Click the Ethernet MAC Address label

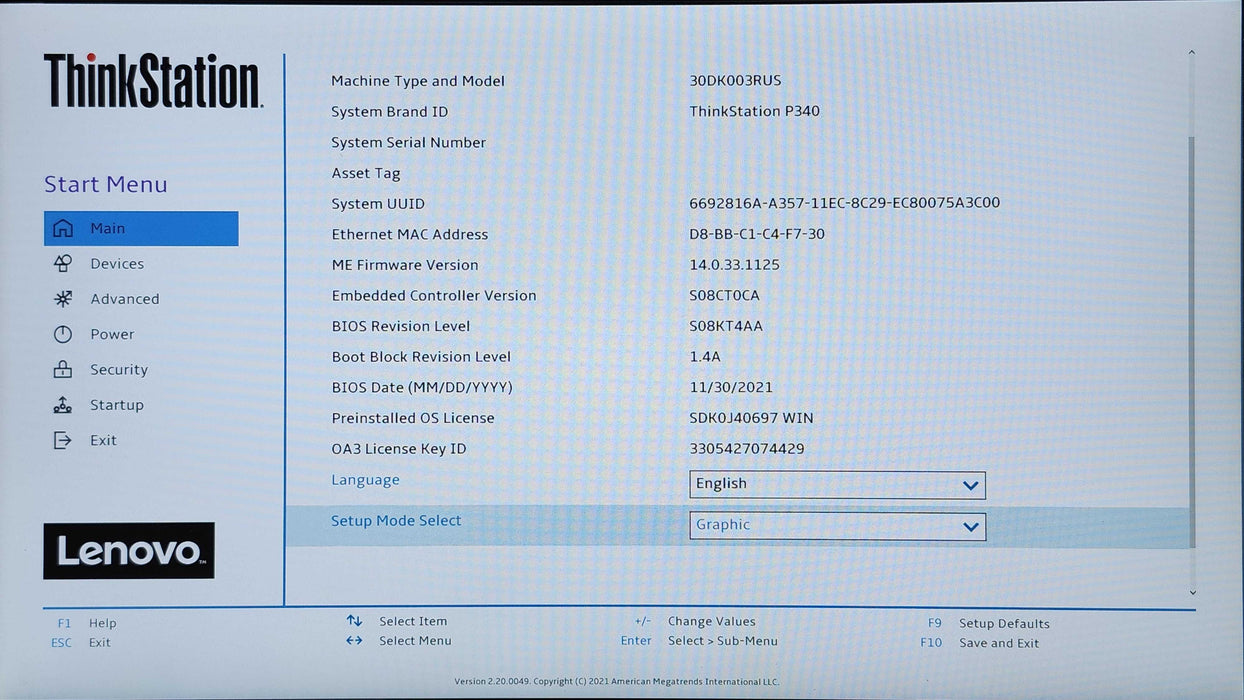pyautogui.click(x=410, y=234)
